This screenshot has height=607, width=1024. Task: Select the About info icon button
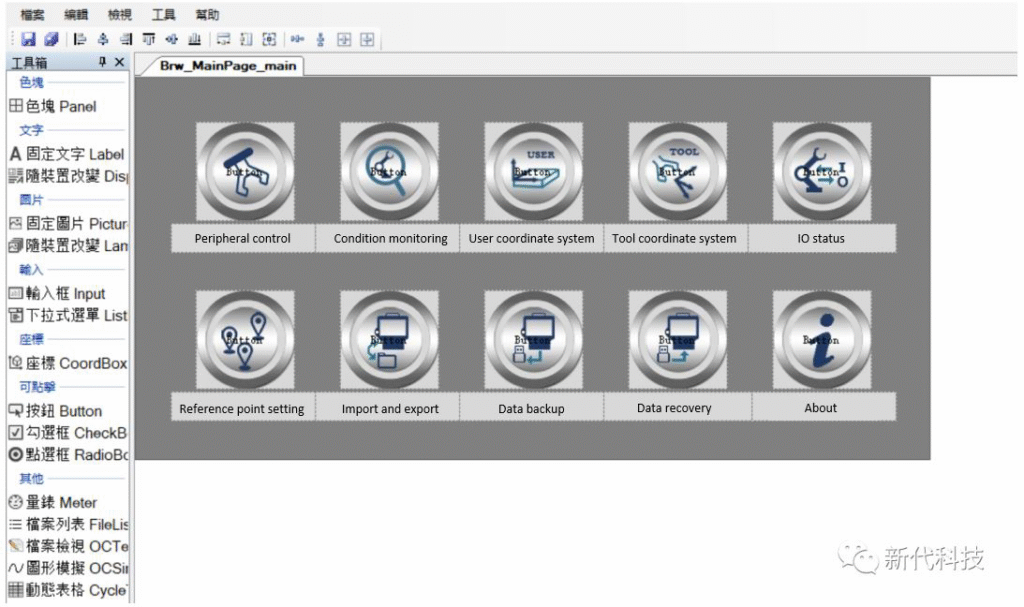coord(821,340)
